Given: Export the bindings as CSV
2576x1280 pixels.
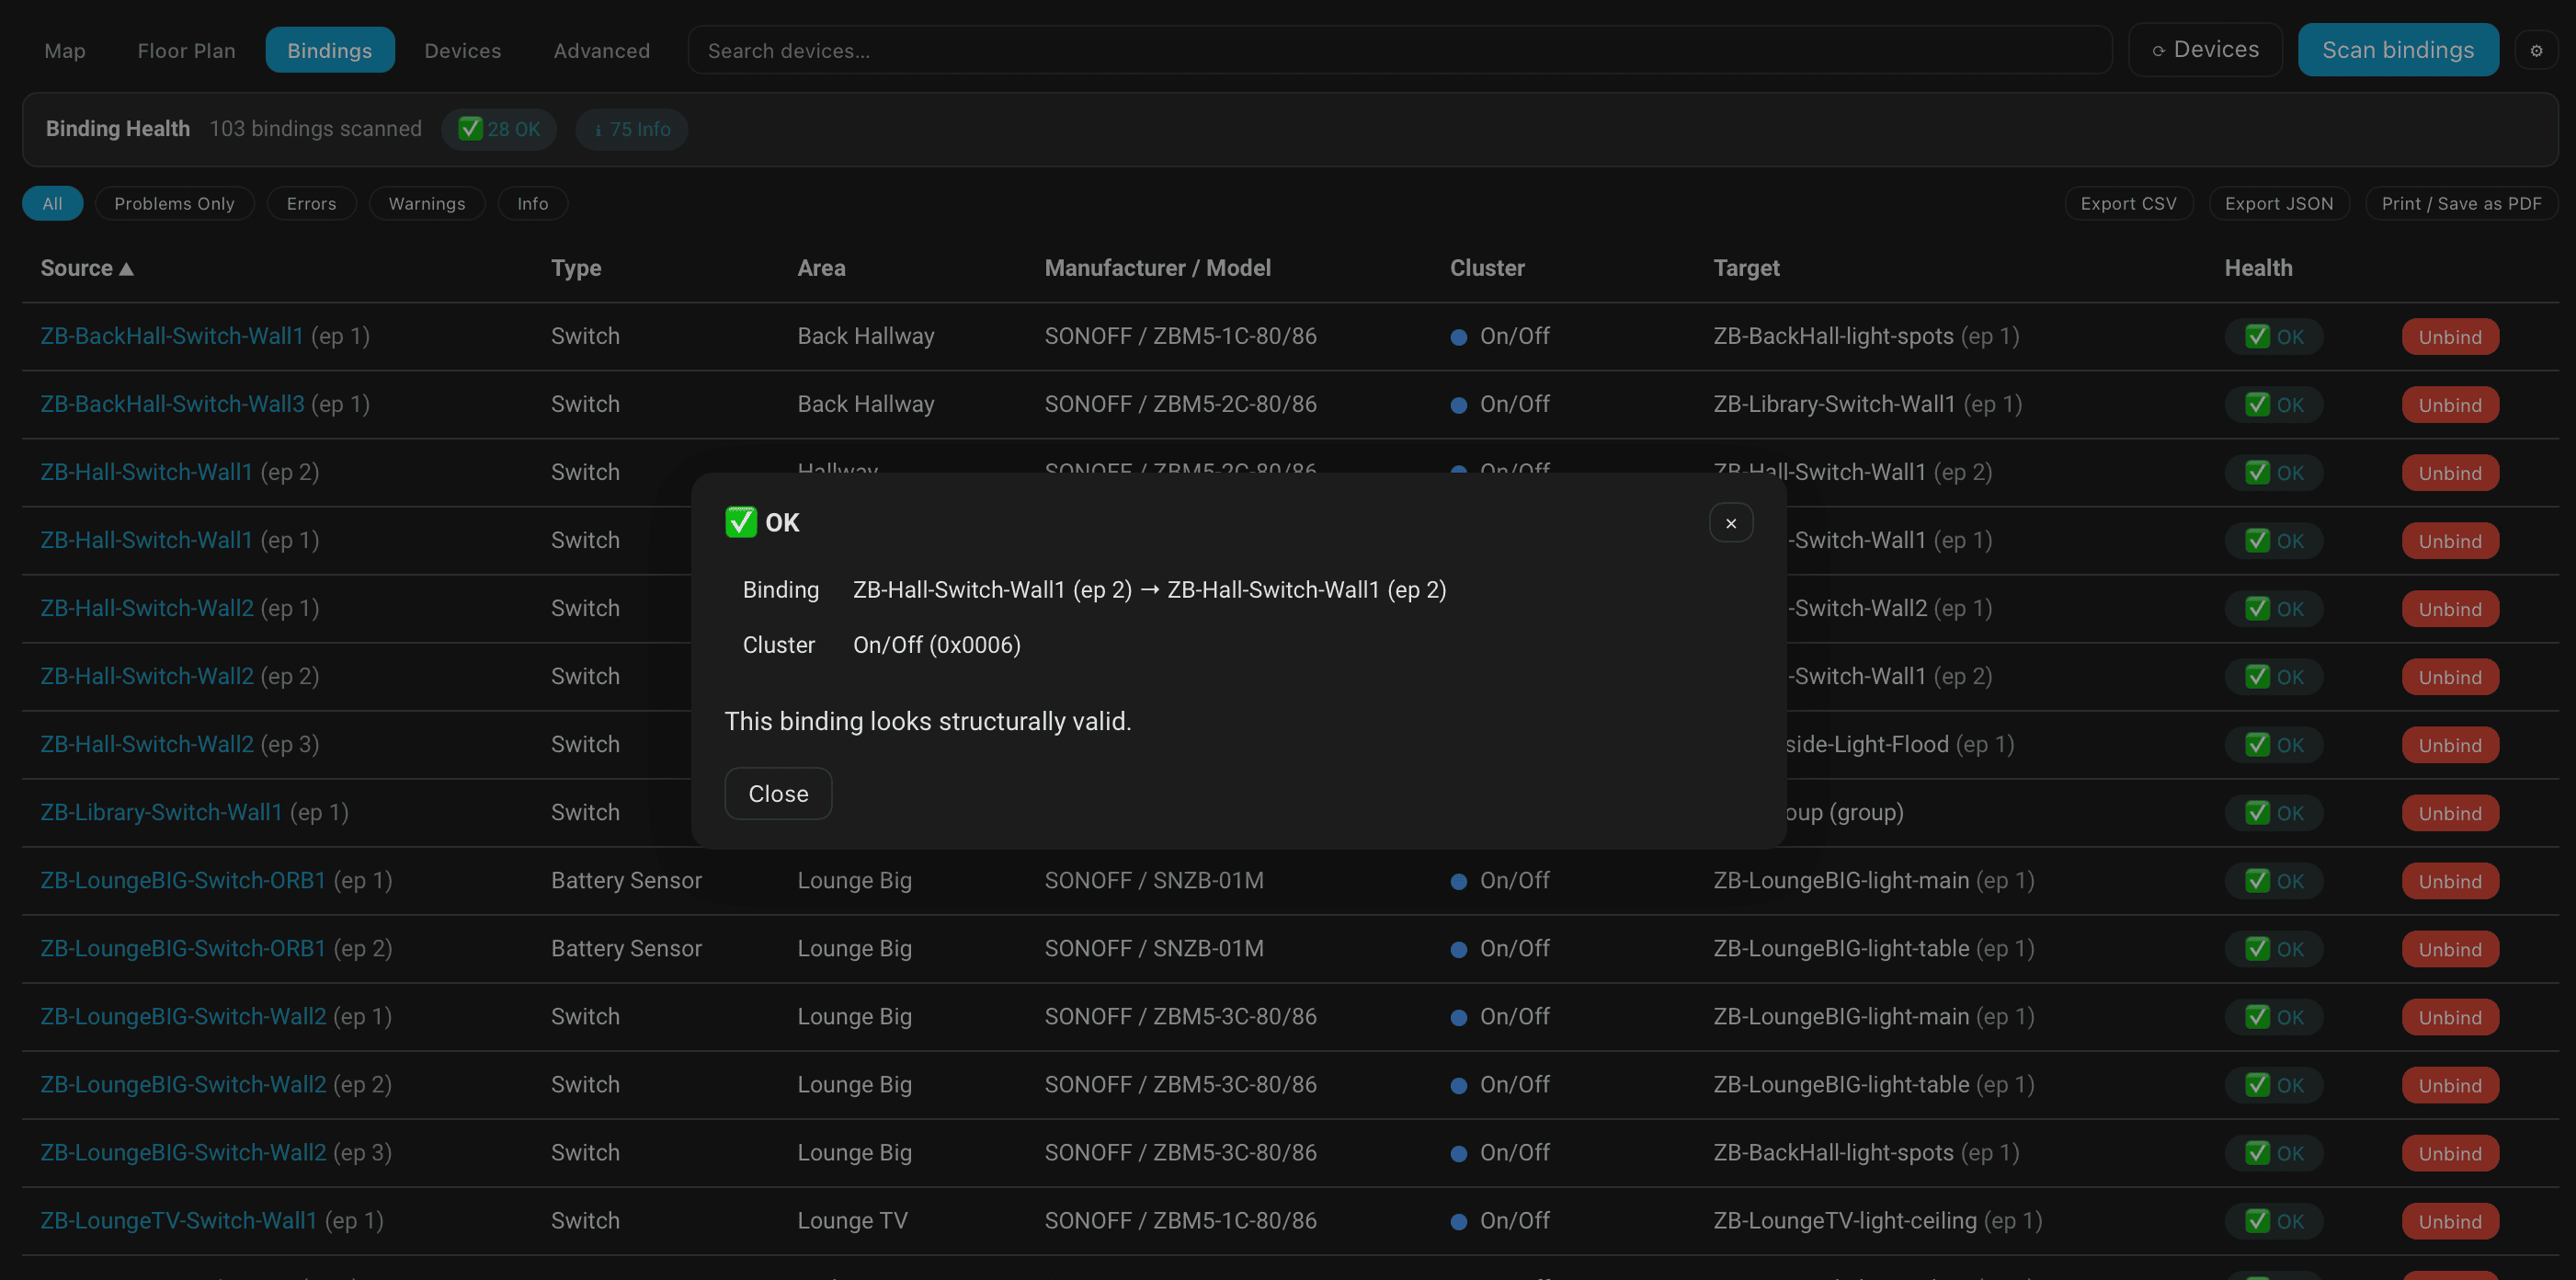Looking at the screenshot, I should pyautogui.click(x=2128, y=203).
